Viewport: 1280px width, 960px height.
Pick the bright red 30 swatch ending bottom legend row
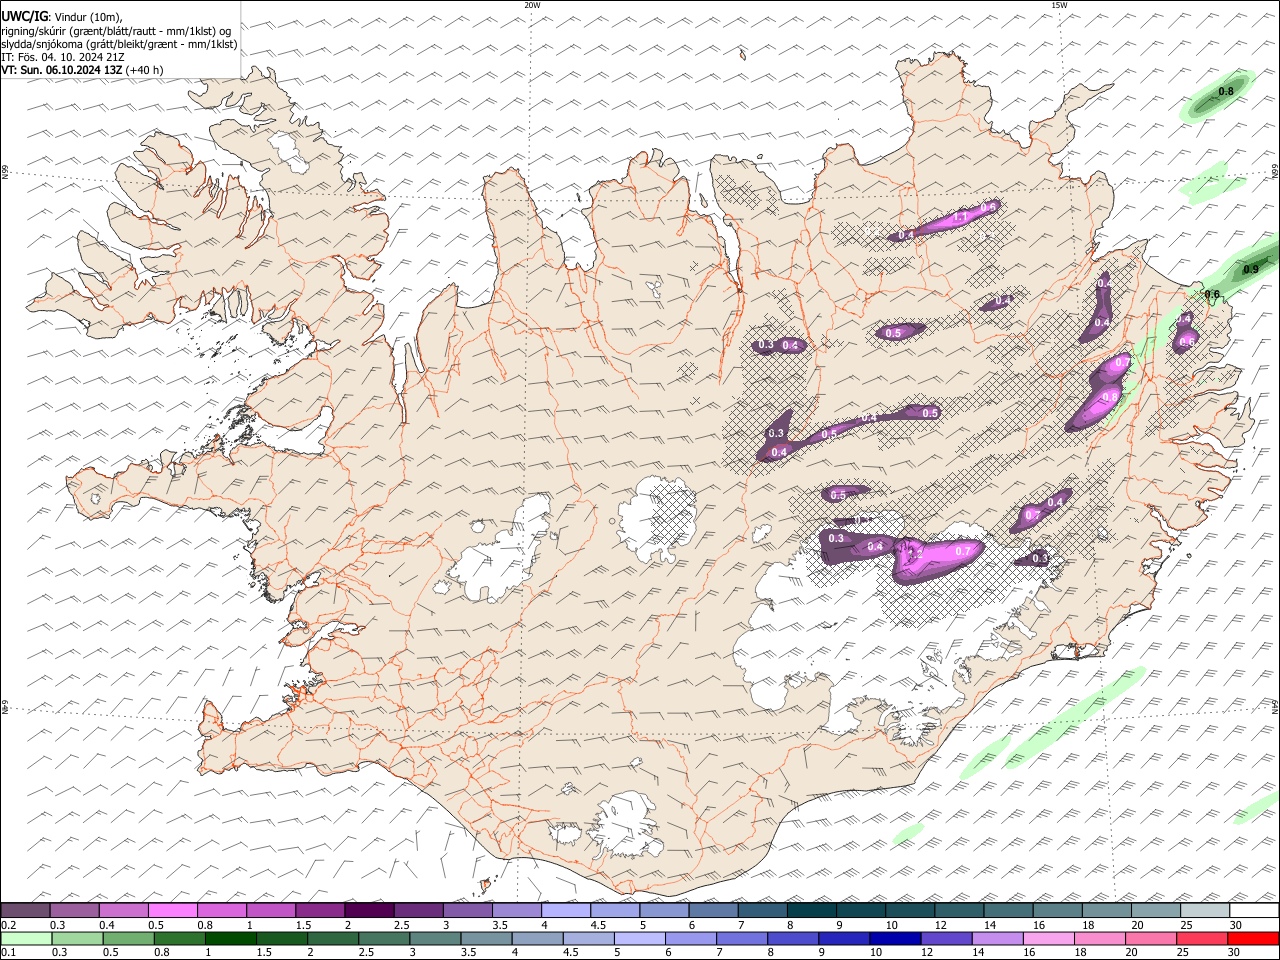click(x=1254, y=939)
